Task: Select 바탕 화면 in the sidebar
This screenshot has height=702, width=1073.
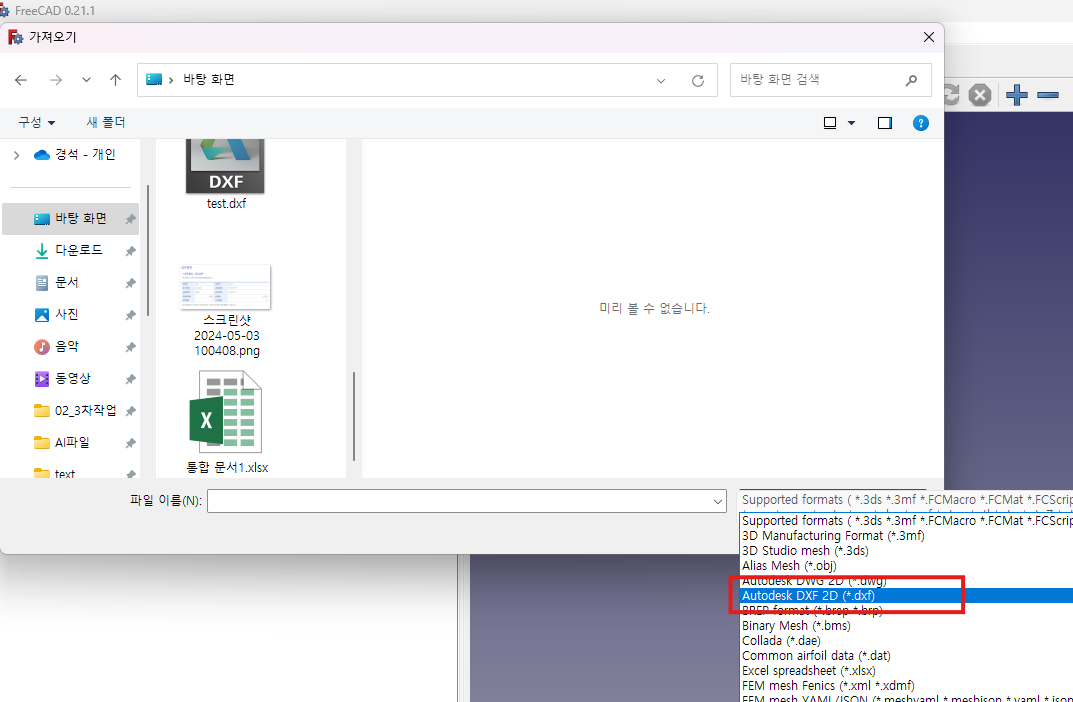Action: point(70,219)
